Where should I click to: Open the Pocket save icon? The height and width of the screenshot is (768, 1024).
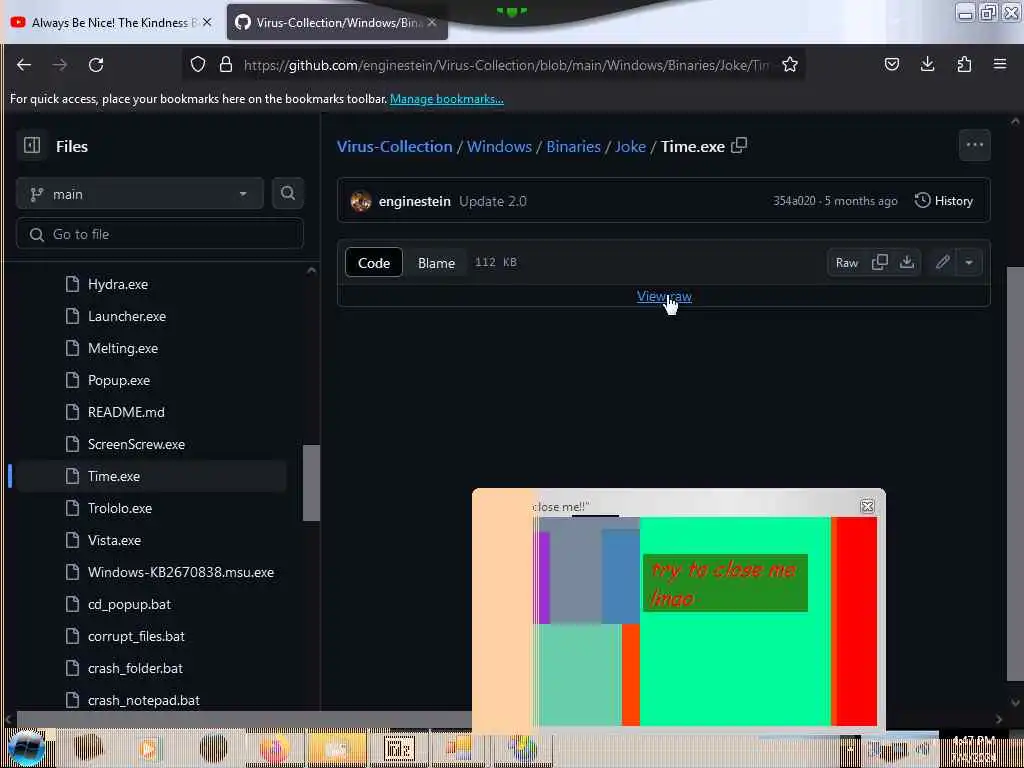pyautogui.click(x=891, y=65)
